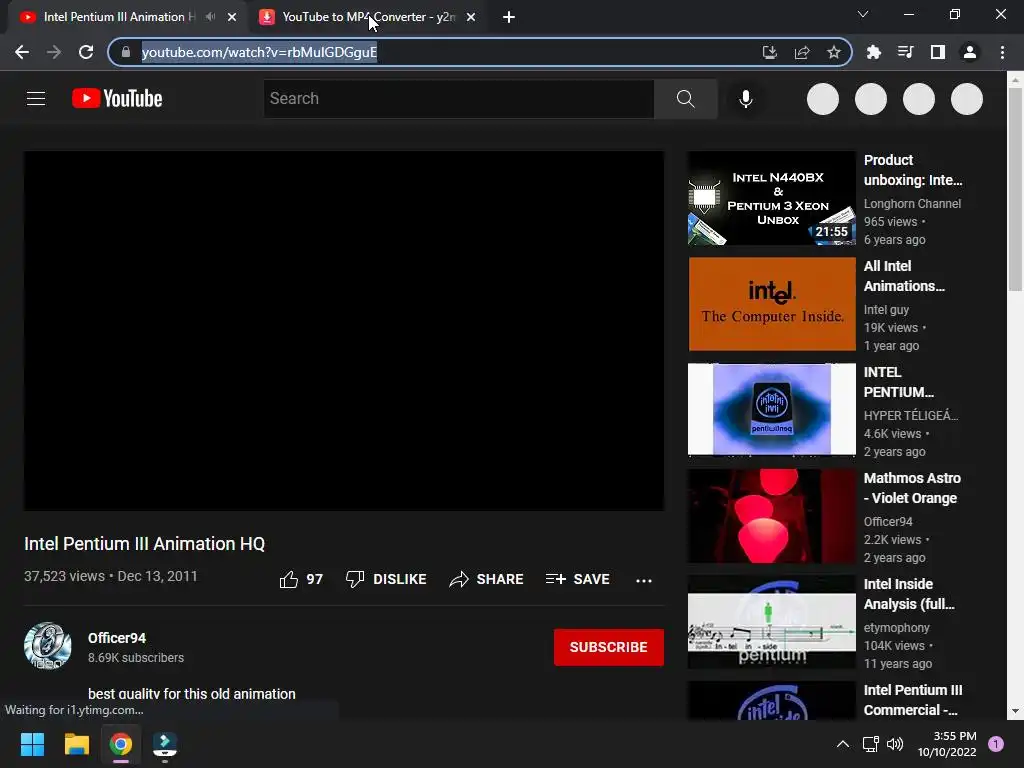1024x768 pixels.
Task: Click the download app icon in taskbar
Action: [165, 744]
